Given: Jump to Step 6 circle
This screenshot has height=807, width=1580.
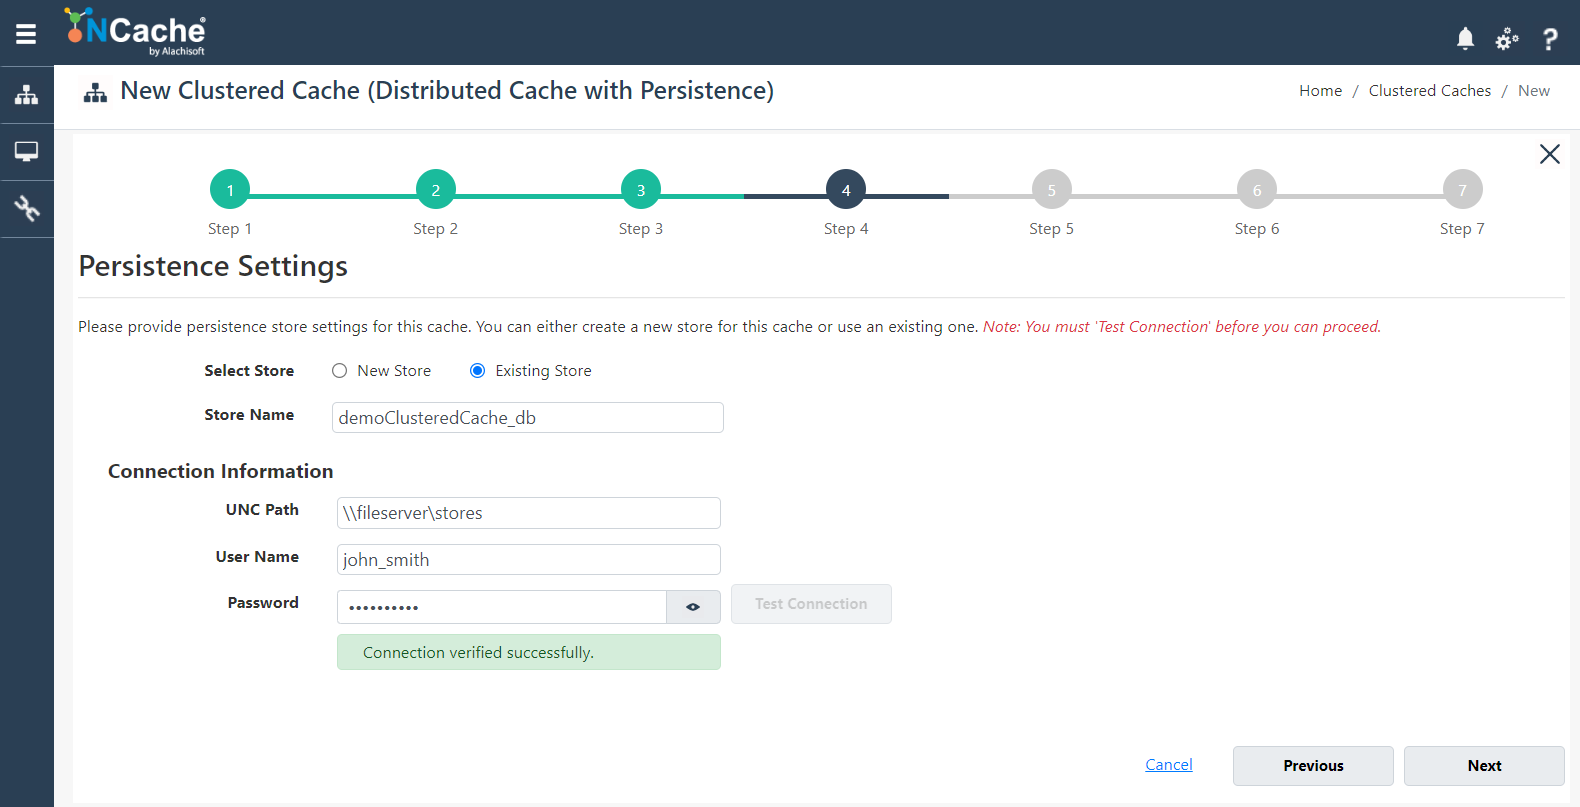Looking at the screenshot, I should (1257, 190).
